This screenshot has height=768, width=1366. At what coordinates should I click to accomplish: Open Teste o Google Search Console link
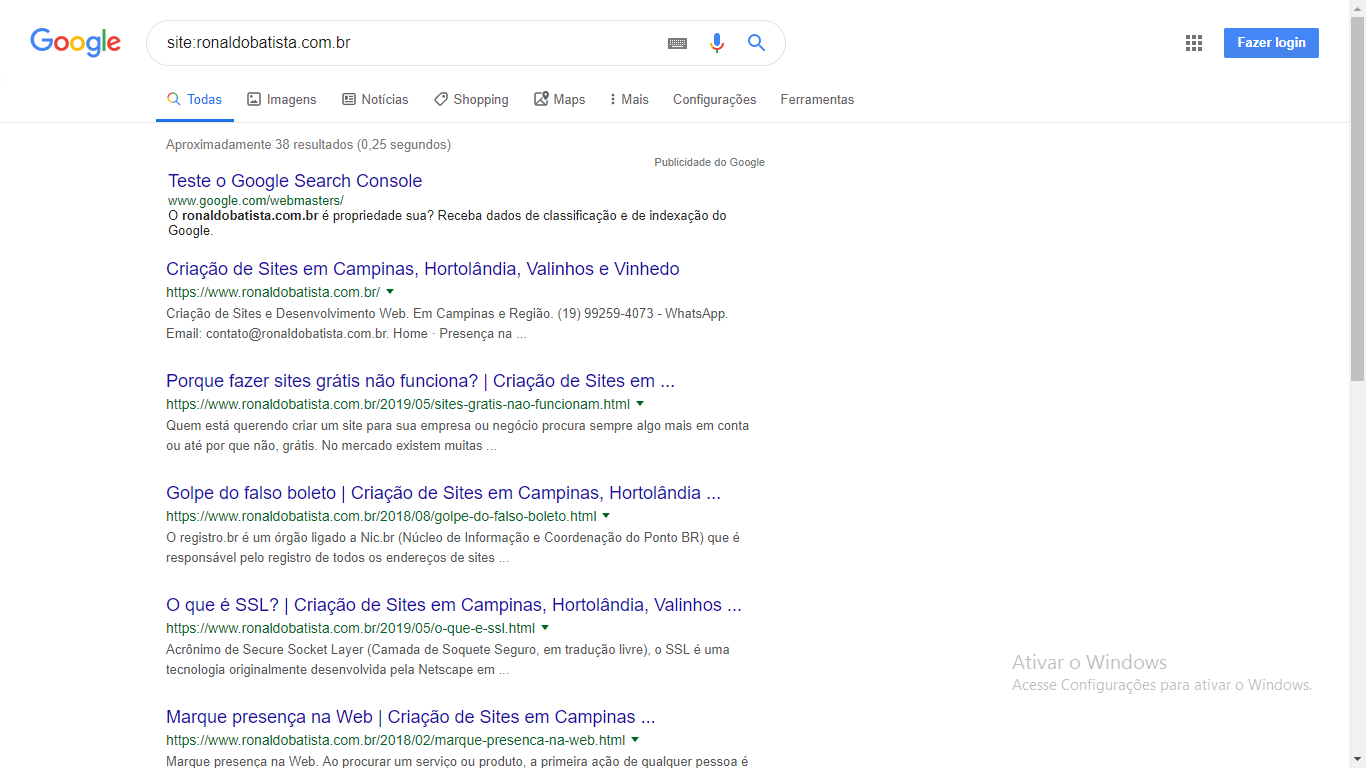[295, 181]
